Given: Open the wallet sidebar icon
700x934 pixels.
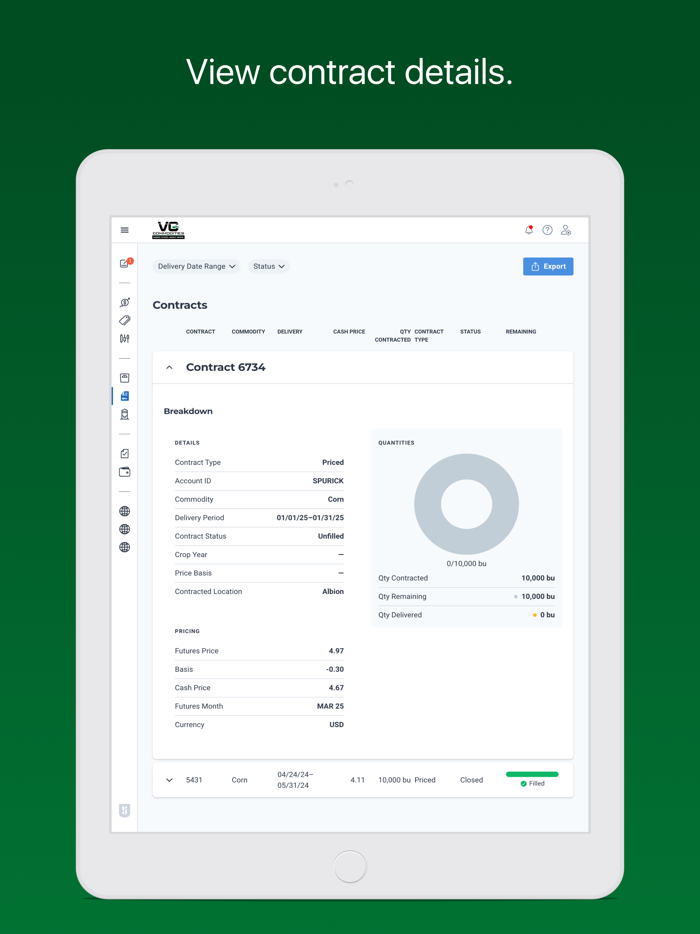Looking at the screenshot, I should click(x=125, y=472).
